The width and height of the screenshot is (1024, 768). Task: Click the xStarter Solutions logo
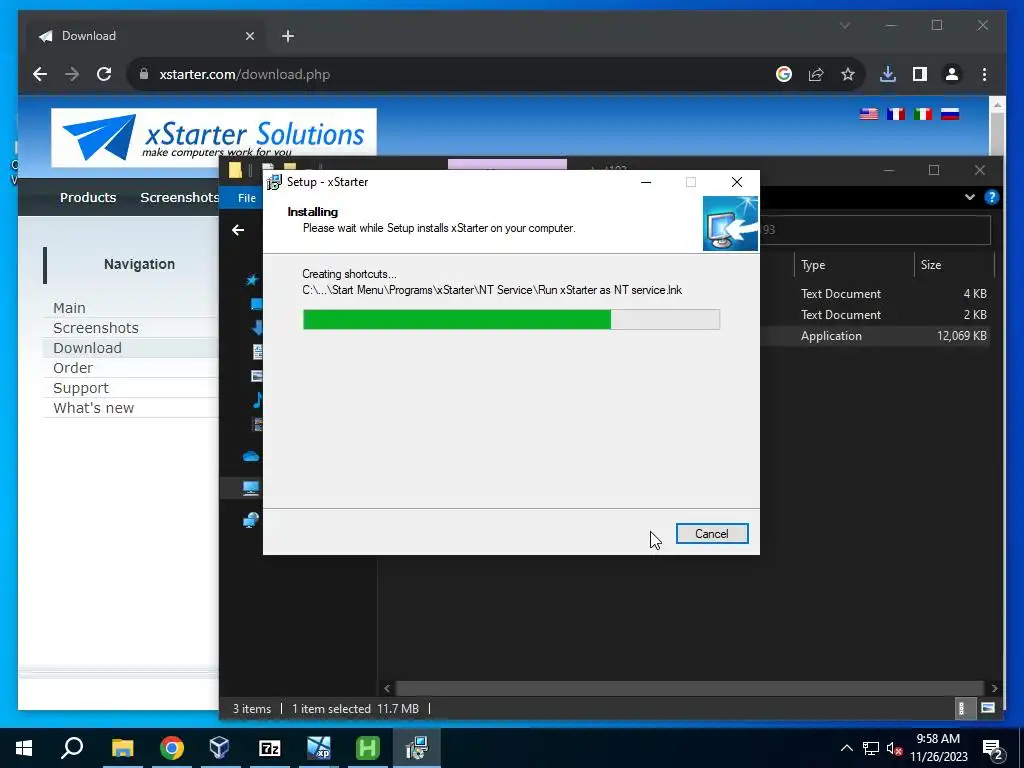point(214,138)
